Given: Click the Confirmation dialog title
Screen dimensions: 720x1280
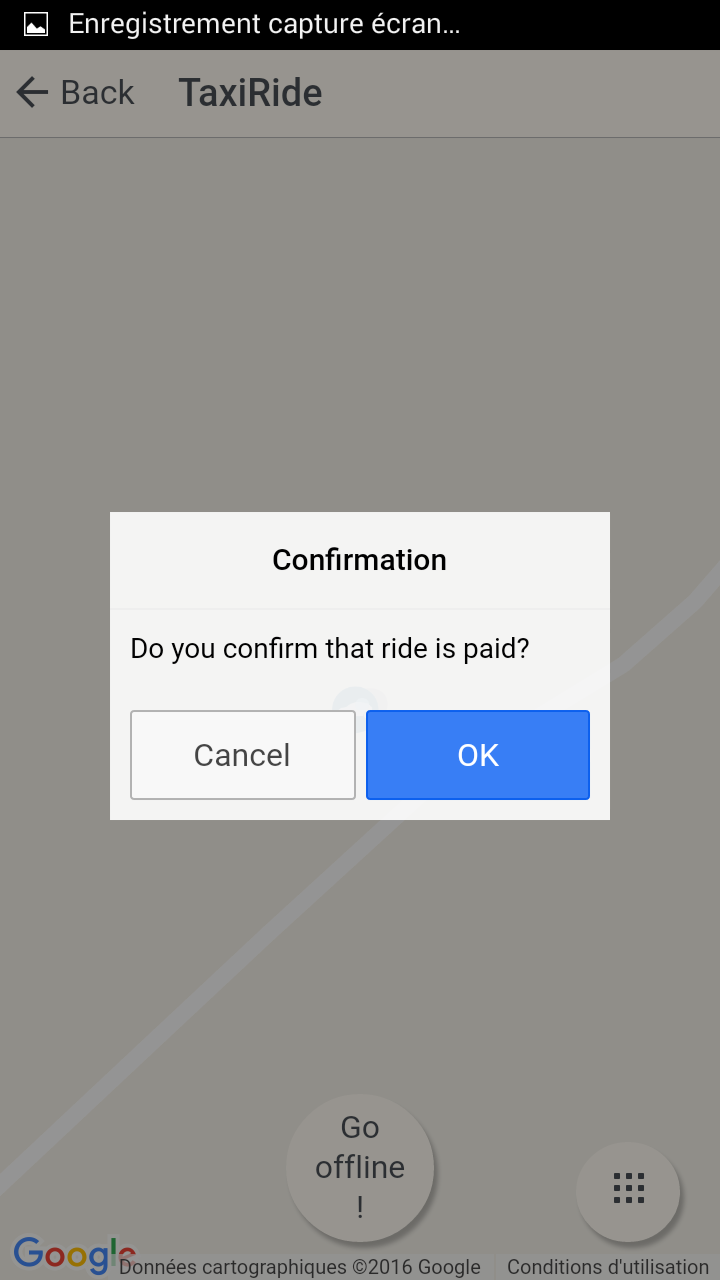Looking at the screenshot, I should 359,560.
